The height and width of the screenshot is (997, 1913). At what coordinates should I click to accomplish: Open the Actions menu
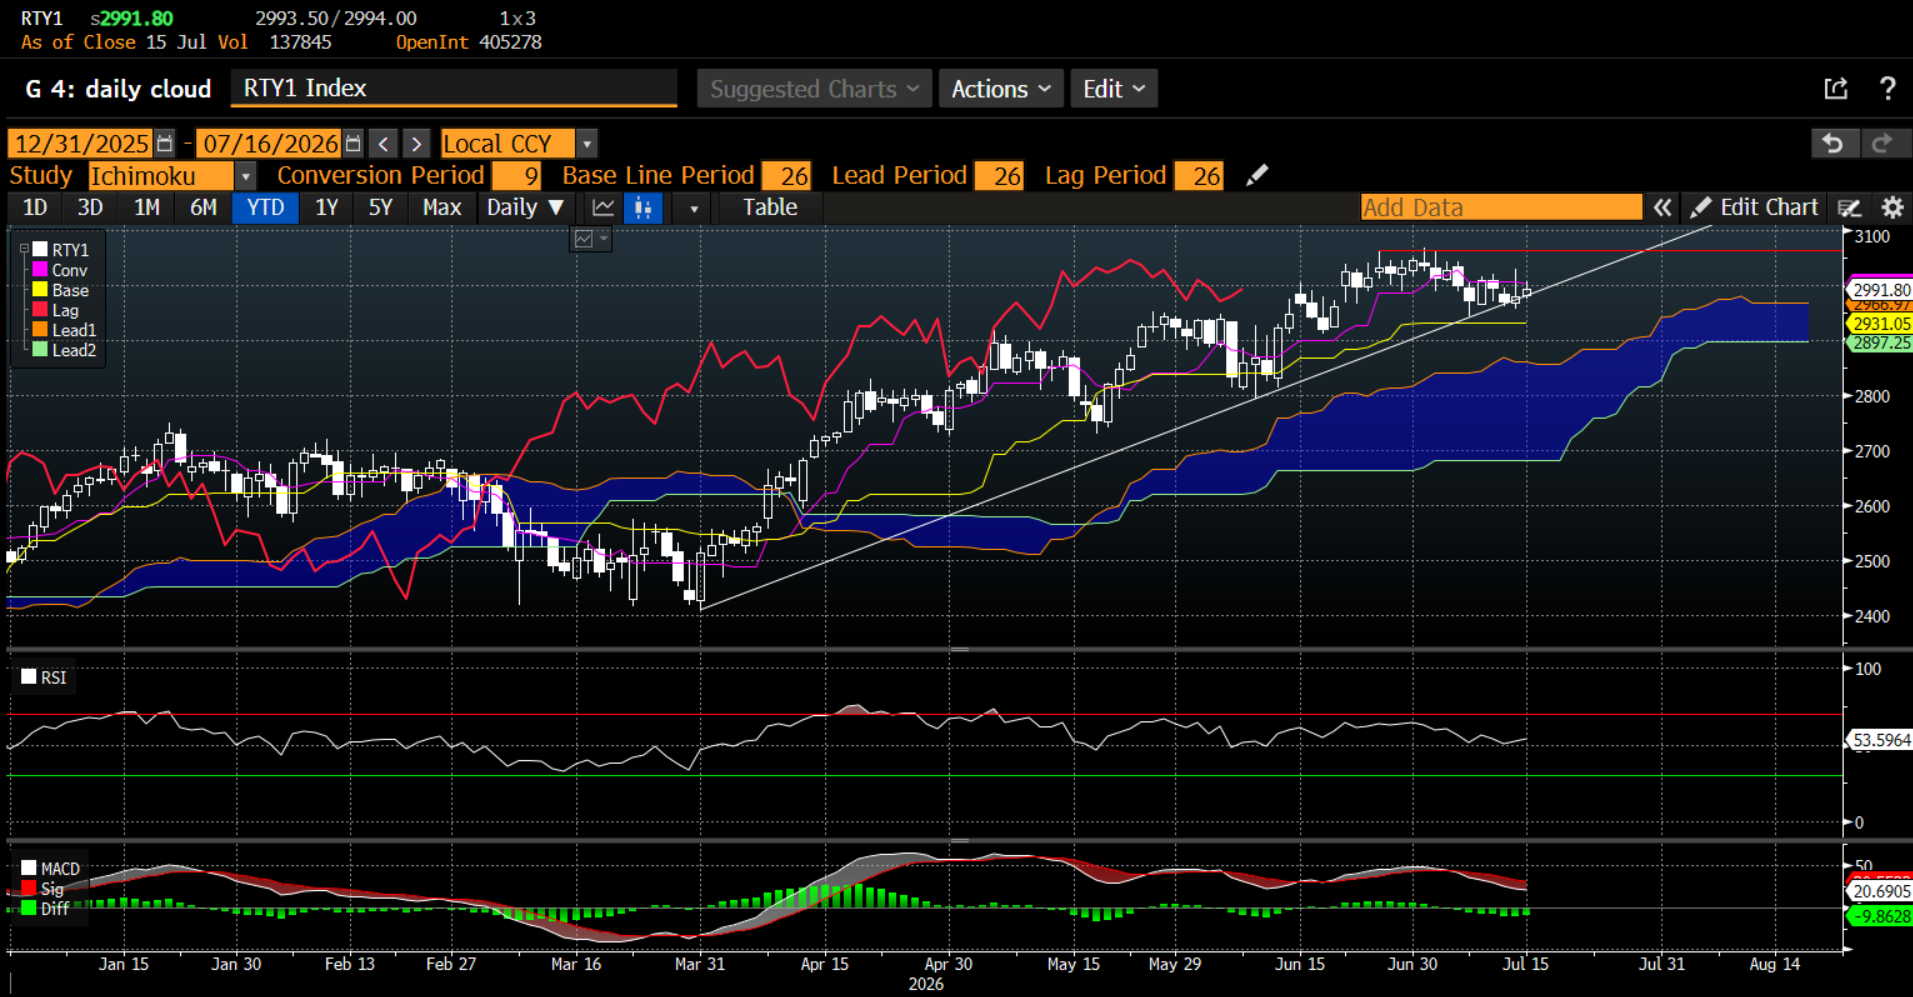click(x=1001, y=89)
